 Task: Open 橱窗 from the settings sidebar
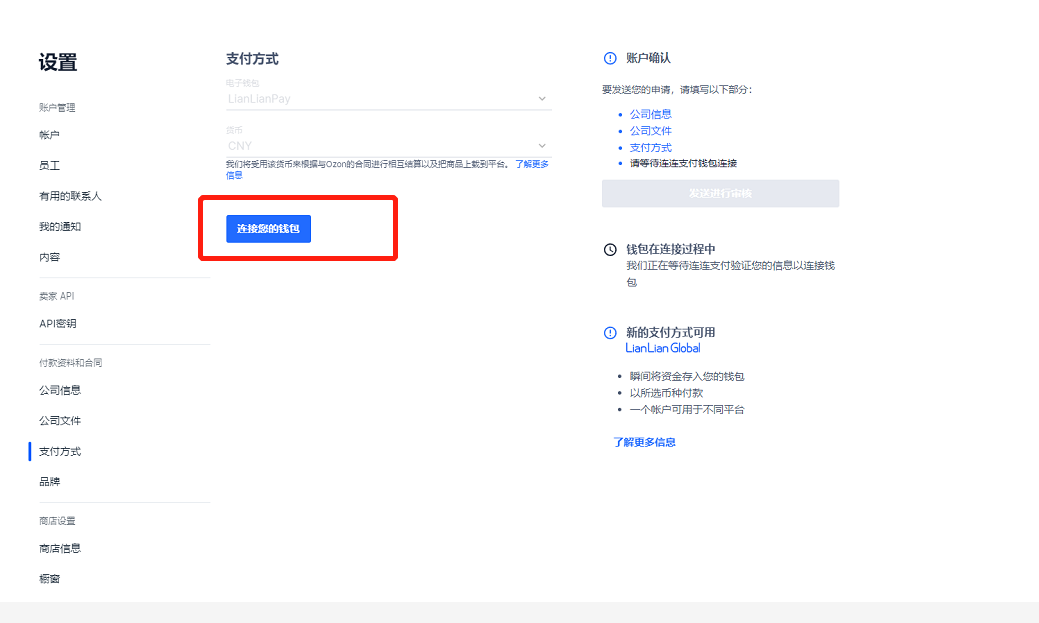coord(47,578)
